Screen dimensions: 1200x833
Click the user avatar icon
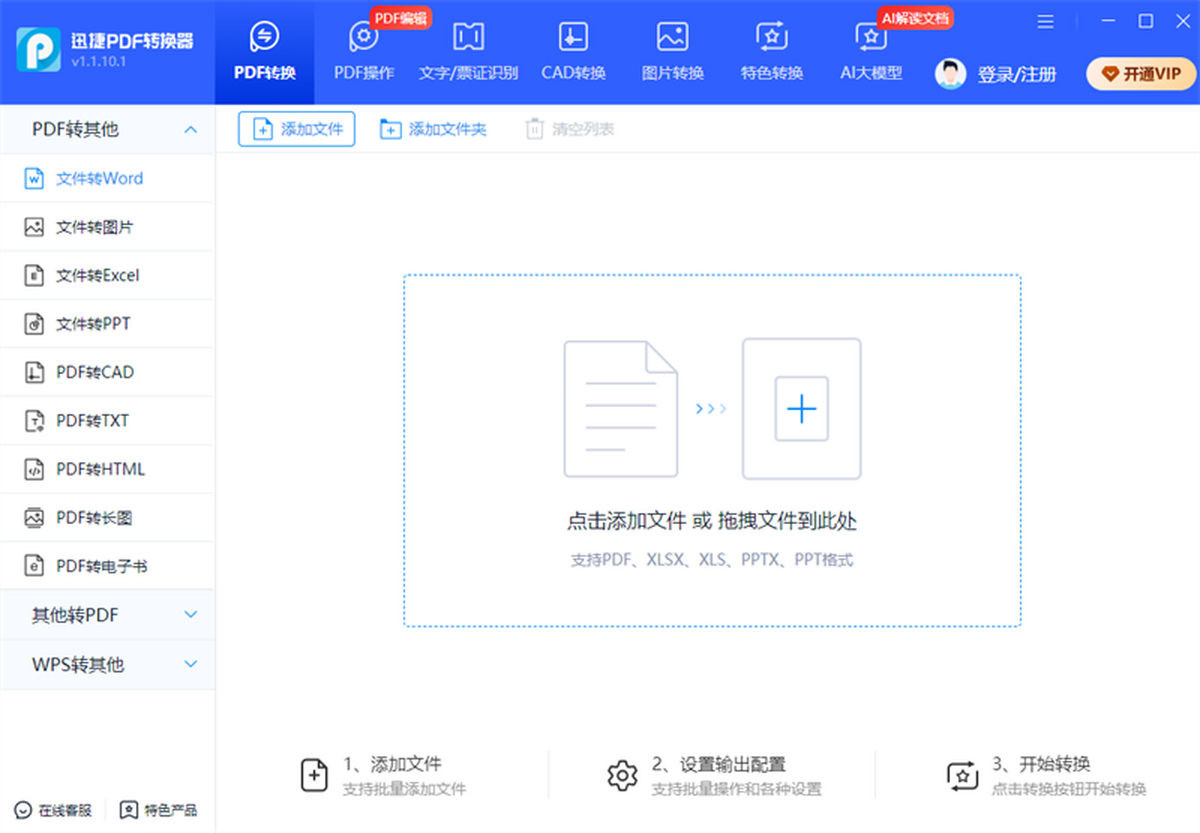coord(950,73)
